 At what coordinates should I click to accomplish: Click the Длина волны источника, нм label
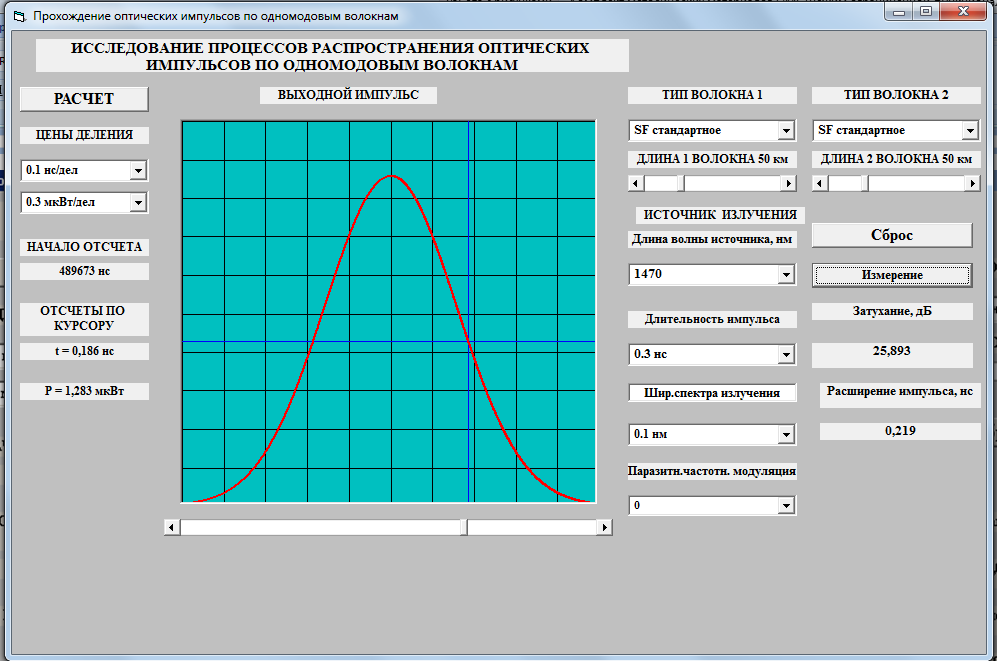click(712, 240)
